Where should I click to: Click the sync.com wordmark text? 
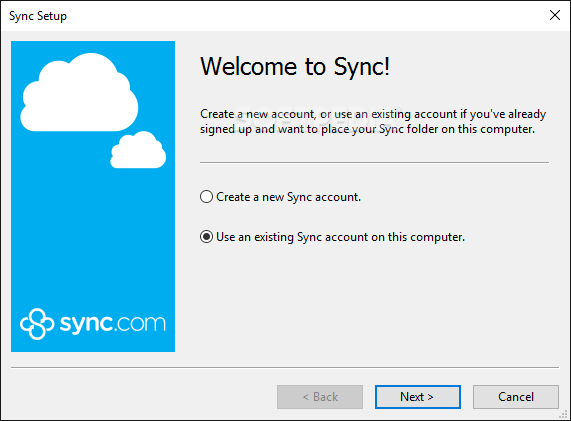113,323
